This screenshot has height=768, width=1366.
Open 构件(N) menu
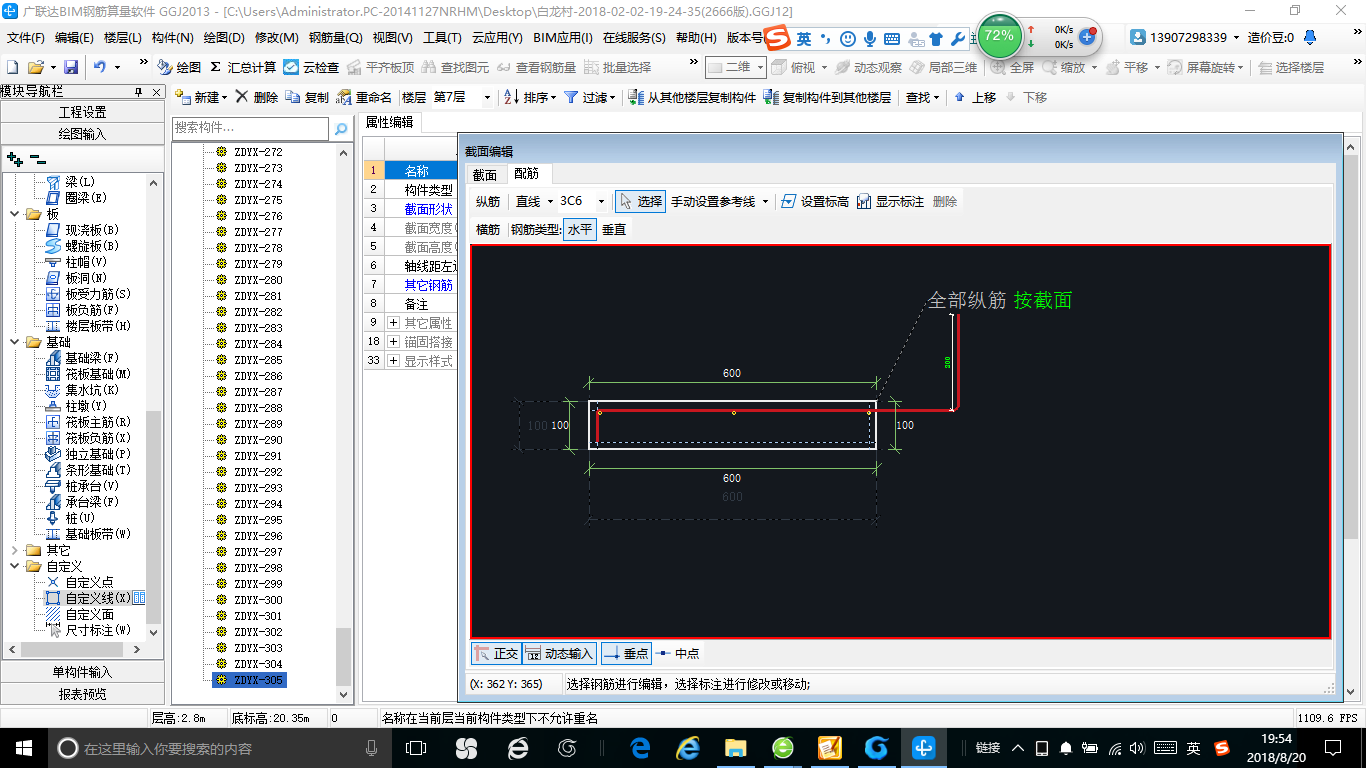pos(172,38)
